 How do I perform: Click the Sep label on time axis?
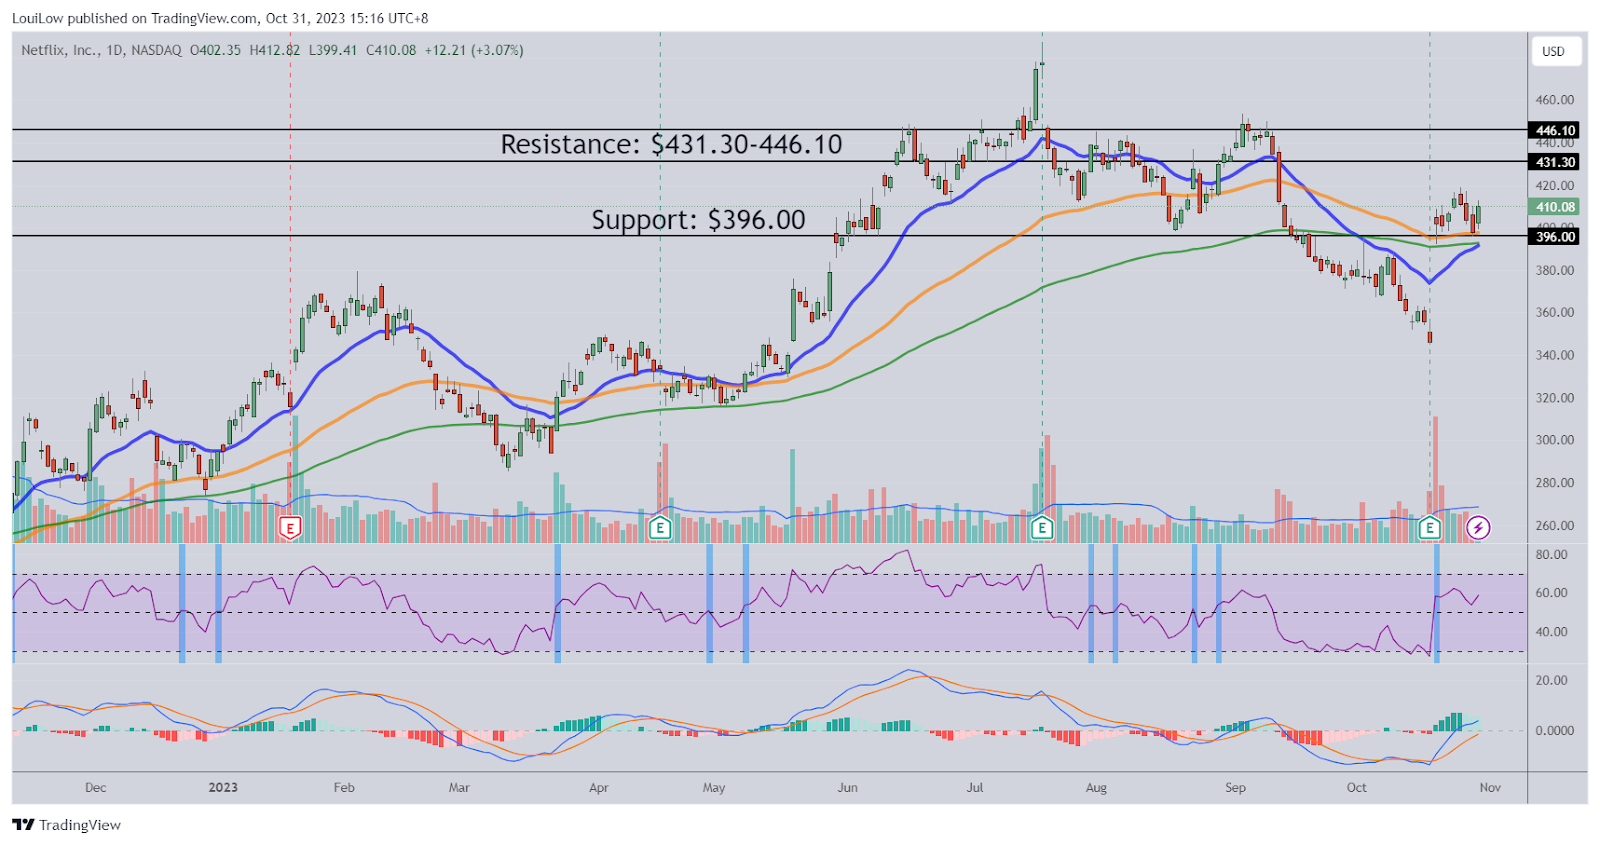coord(1236,788)
